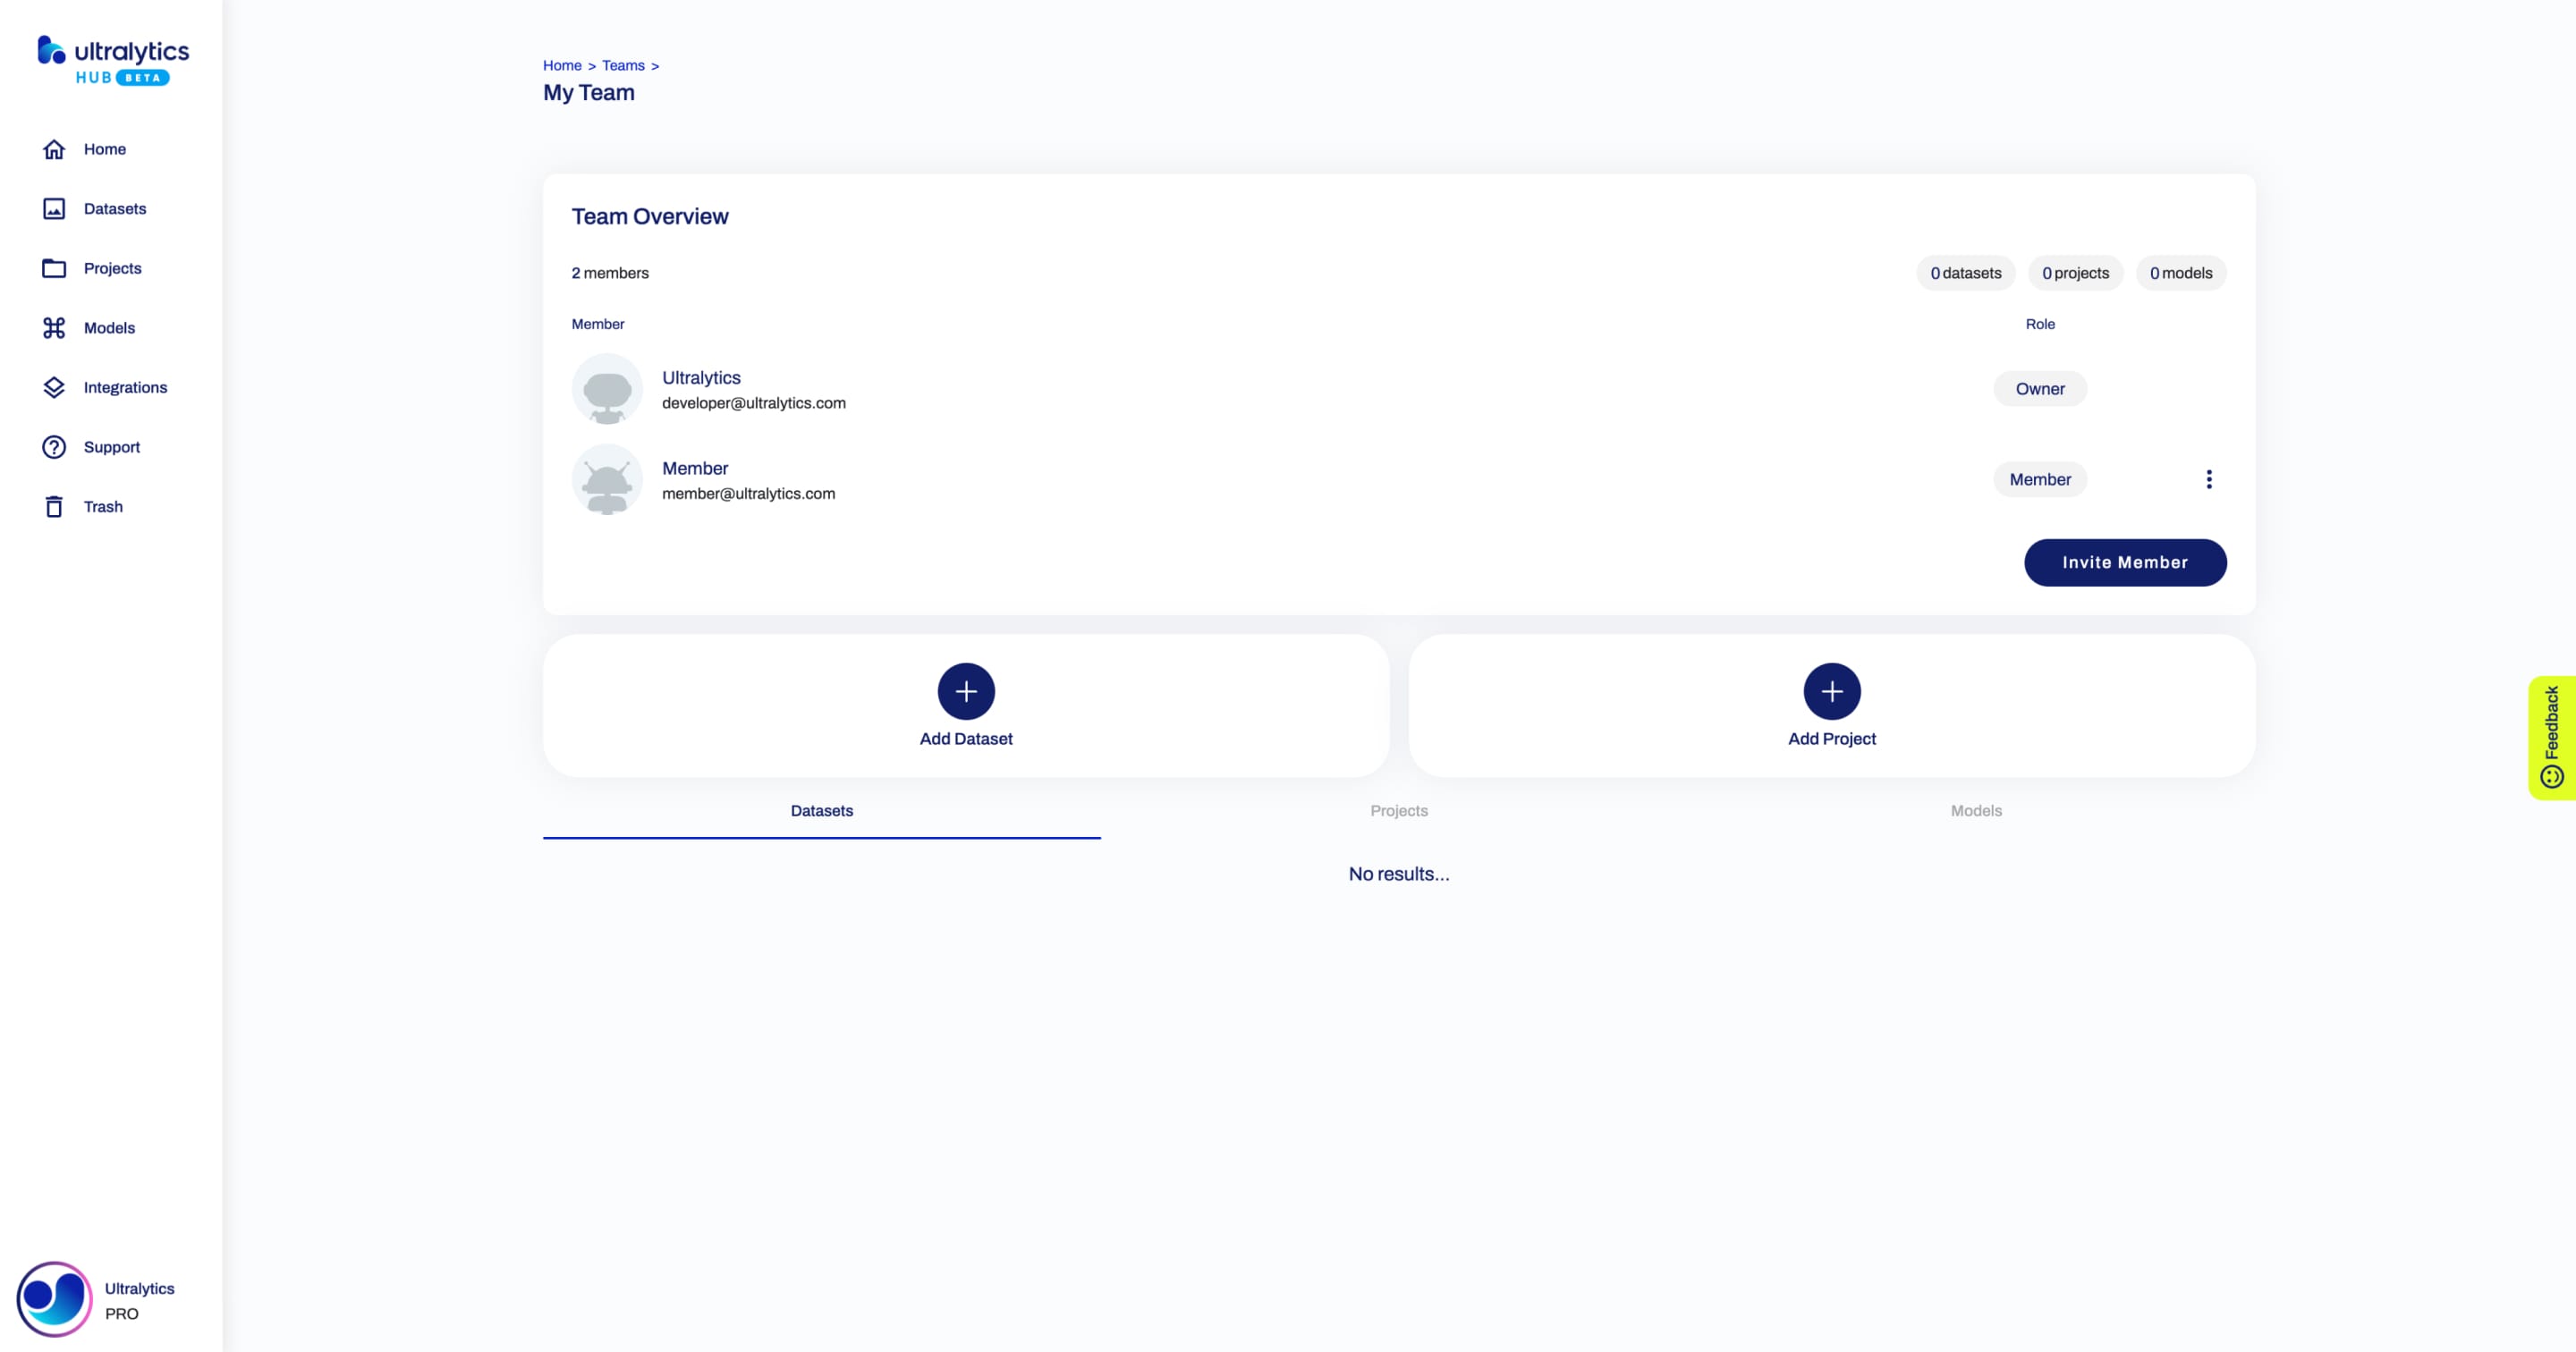
Task: Click the Add Project plus button
Action: coord(1832,691)
